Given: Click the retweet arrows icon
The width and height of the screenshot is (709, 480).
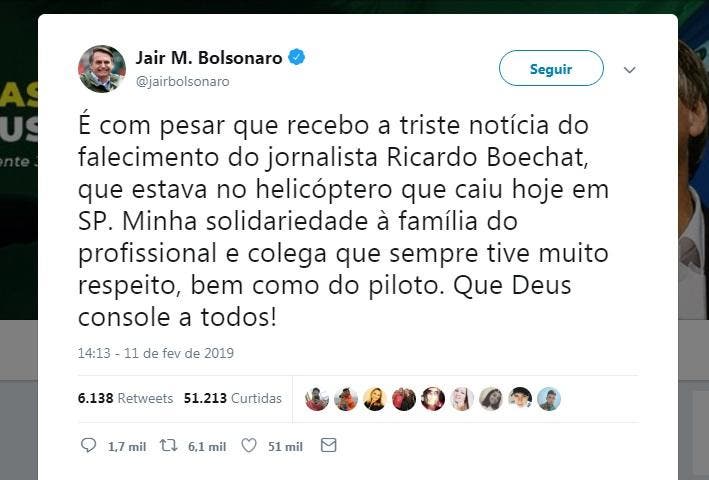Looking at the screenshot, I should 169,446.
